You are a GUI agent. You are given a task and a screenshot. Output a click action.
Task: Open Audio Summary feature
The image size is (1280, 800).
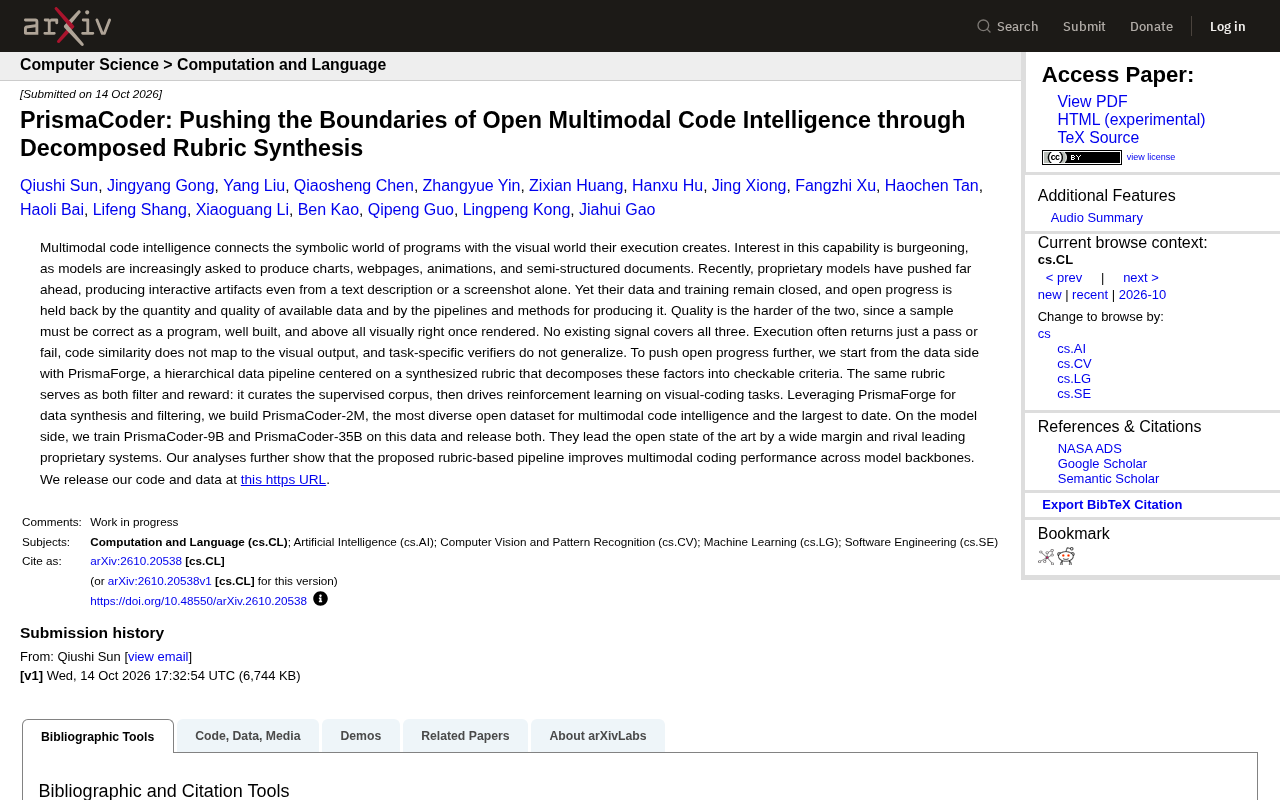[1097, 218]
